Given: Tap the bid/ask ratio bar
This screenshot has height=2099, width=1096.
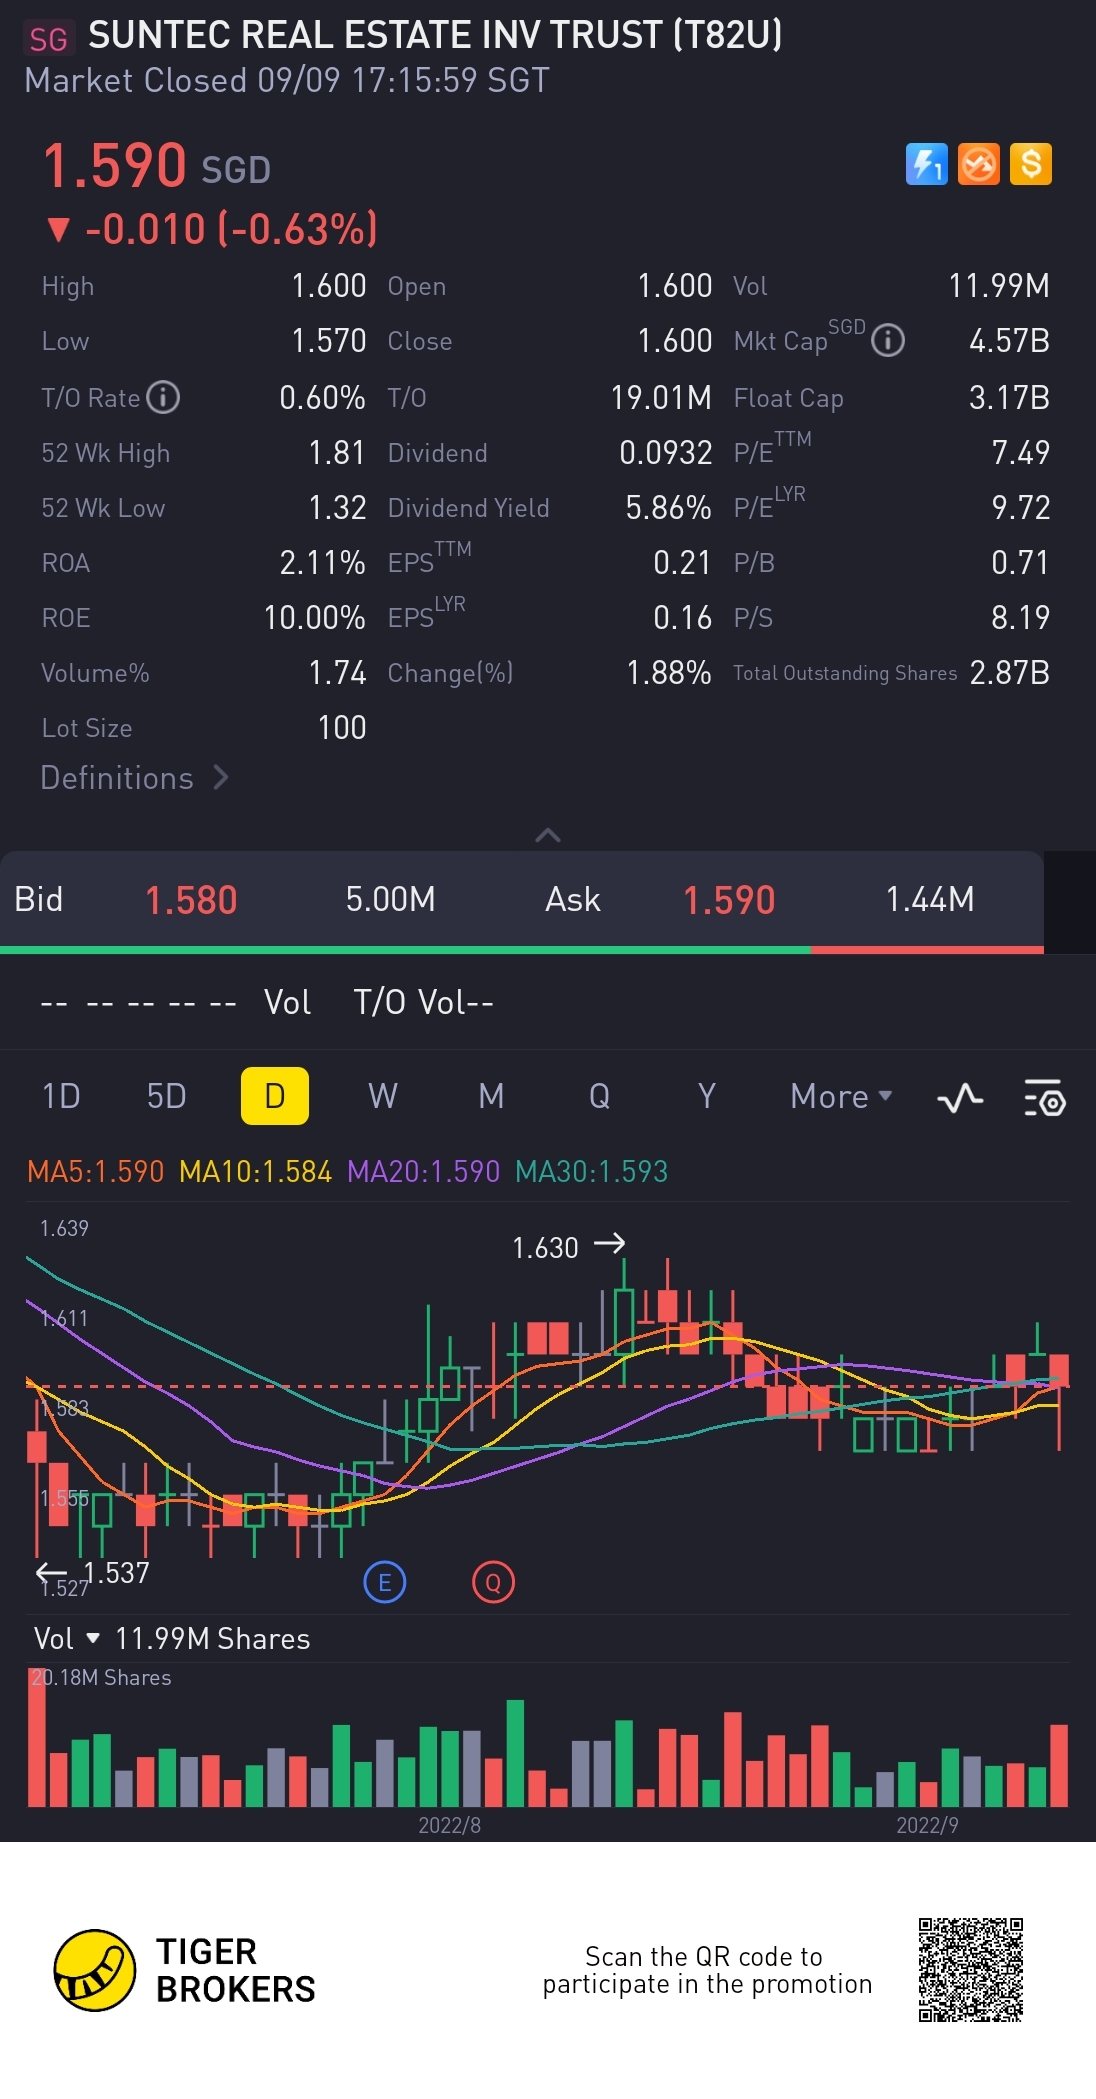Looking at the screenshot, I should pos(522,949).
